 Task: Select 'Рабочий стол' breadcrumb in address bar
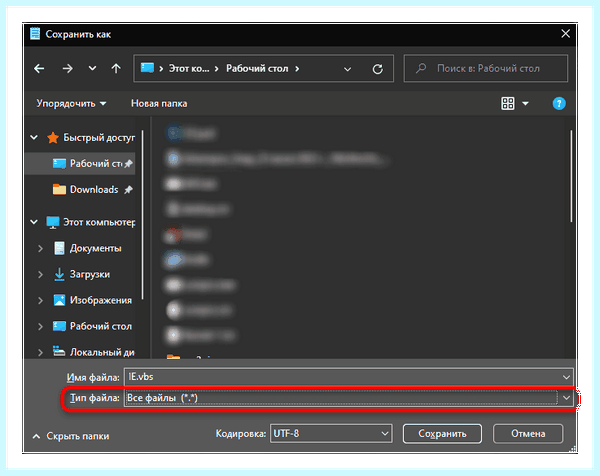257,68
